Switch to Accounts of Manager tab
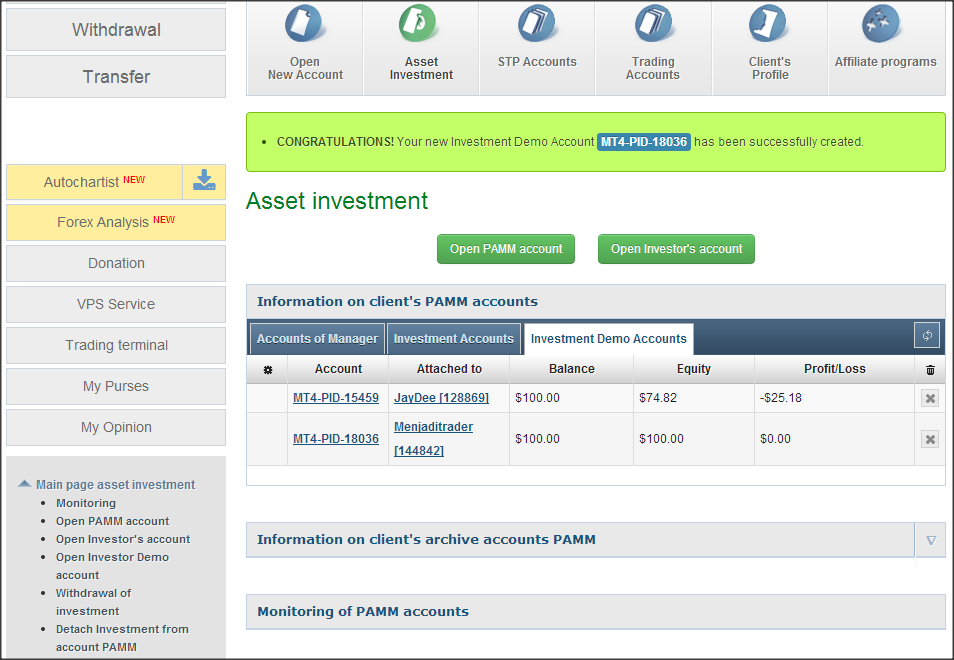The width and height of the screenshot is (954, 660). point(317,339)
